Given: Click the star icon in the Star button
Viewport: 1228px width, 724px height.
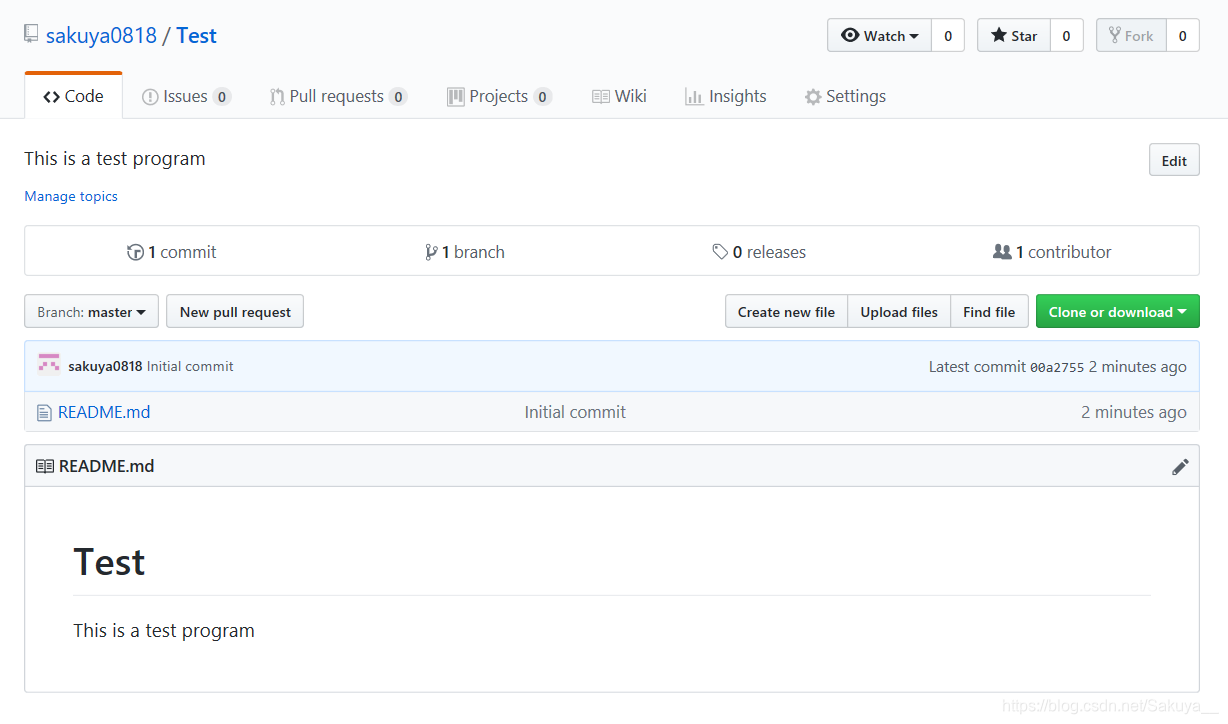Looking at the screenshot, I should coord(999,35).
